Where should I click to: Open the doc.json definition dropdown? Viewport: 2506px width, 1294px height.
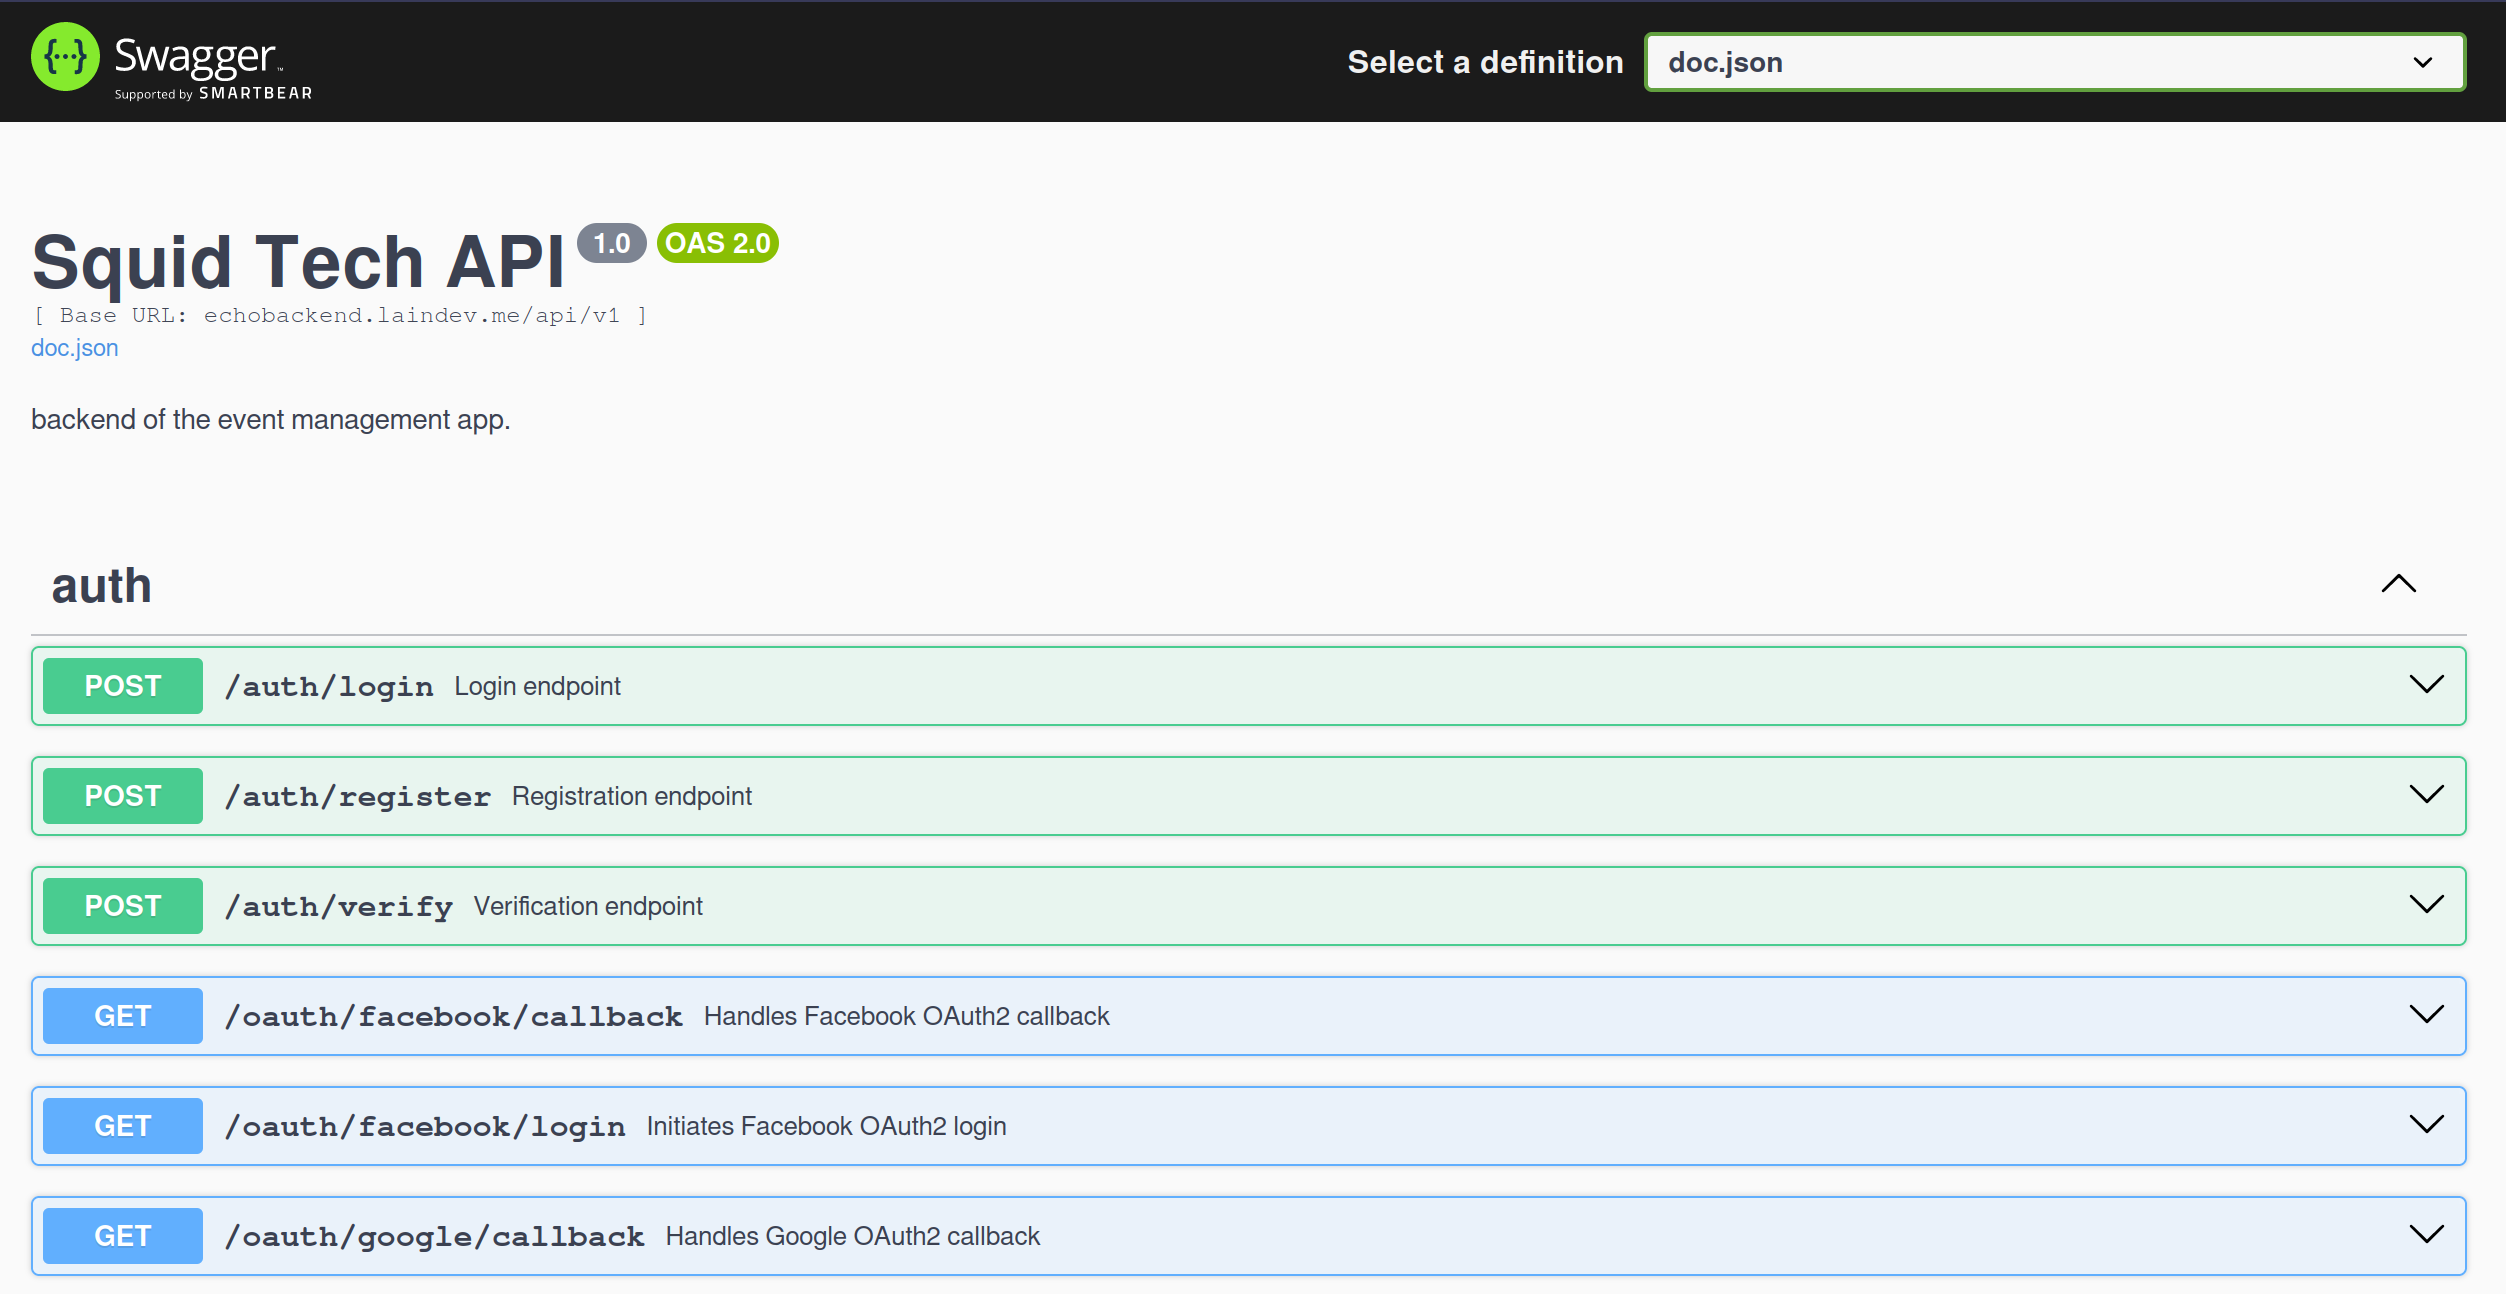[2054, 62]
